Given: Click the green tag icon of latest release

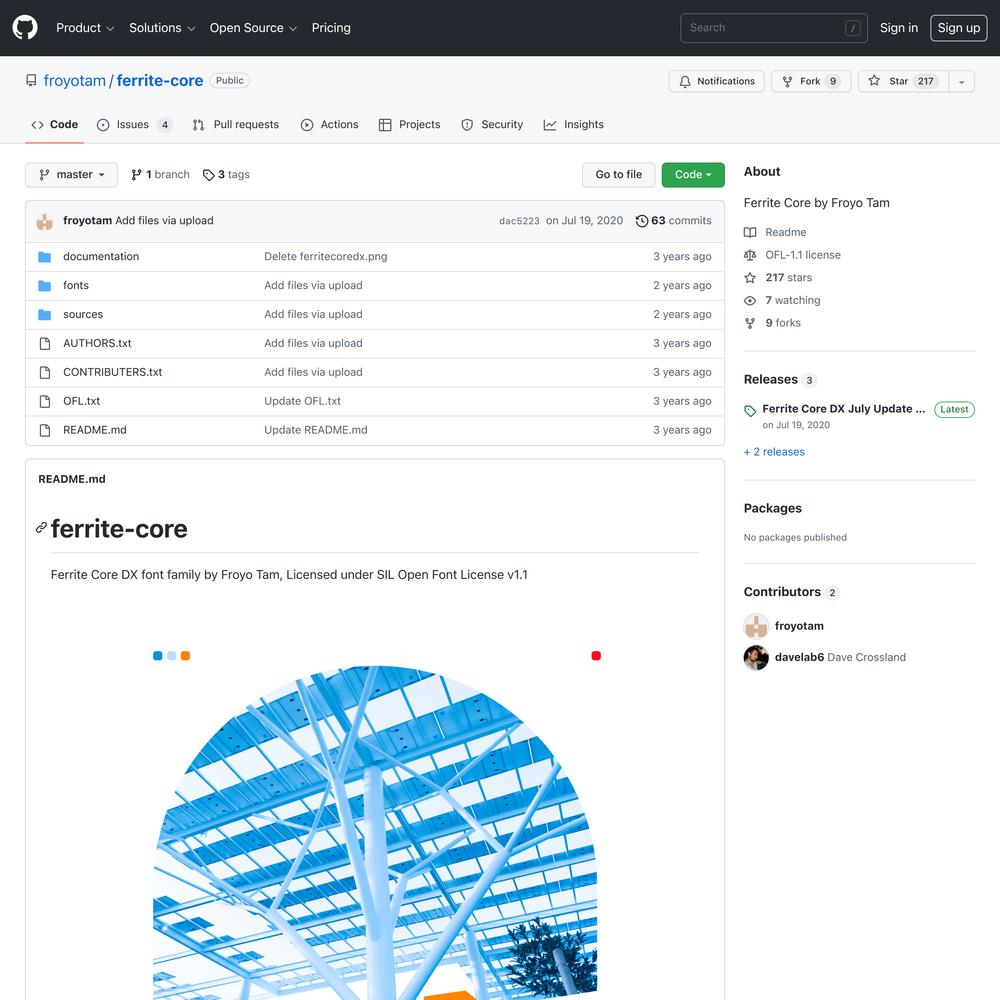Looking at the screenshot, I should click(x=750, y=411).
